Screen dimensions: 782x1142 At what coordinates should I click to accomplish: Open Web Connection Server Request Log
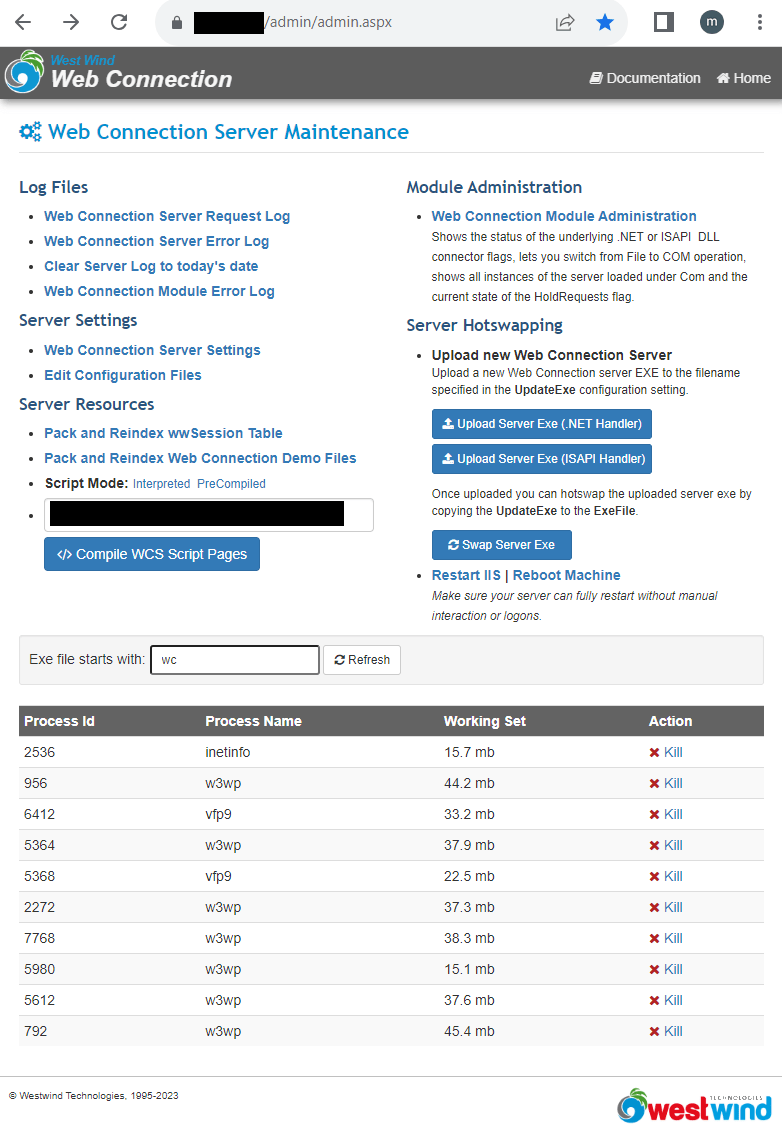167,216
